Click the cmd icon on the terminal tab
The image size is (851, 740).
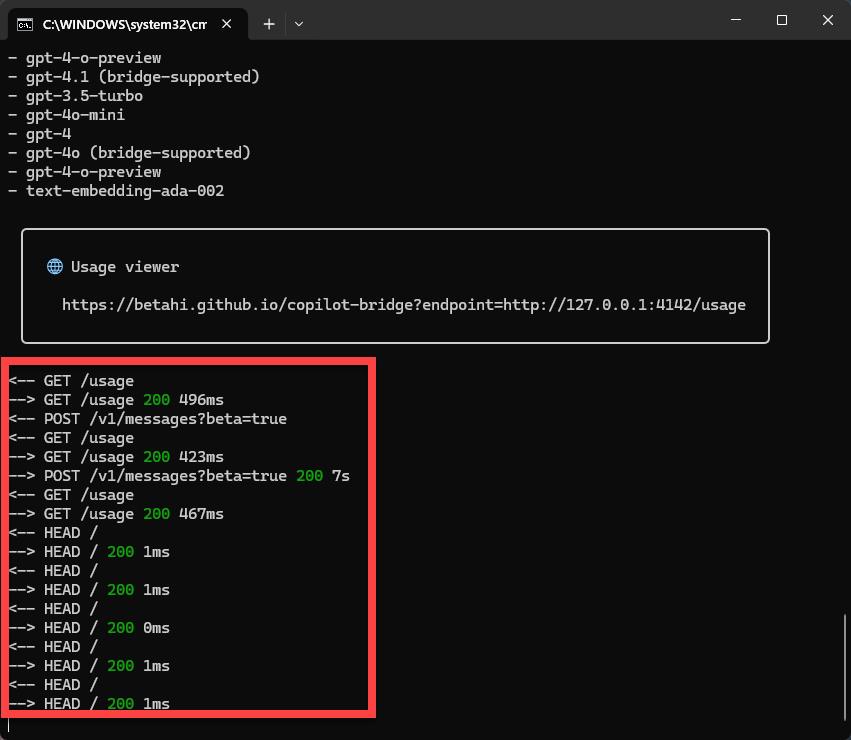[x=25, y=24]
